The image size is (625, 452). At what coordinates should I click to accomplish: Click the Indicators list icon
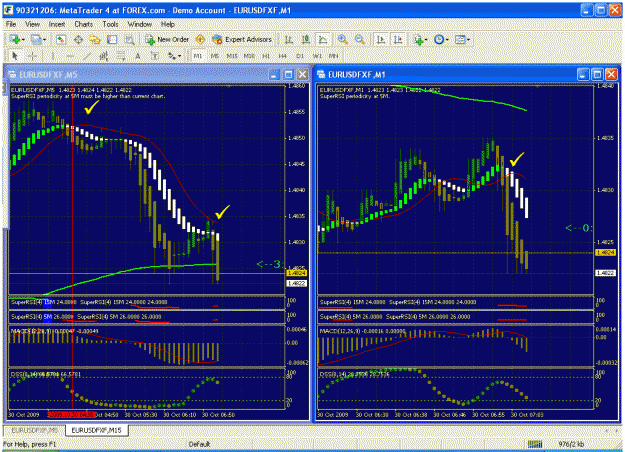419,39
